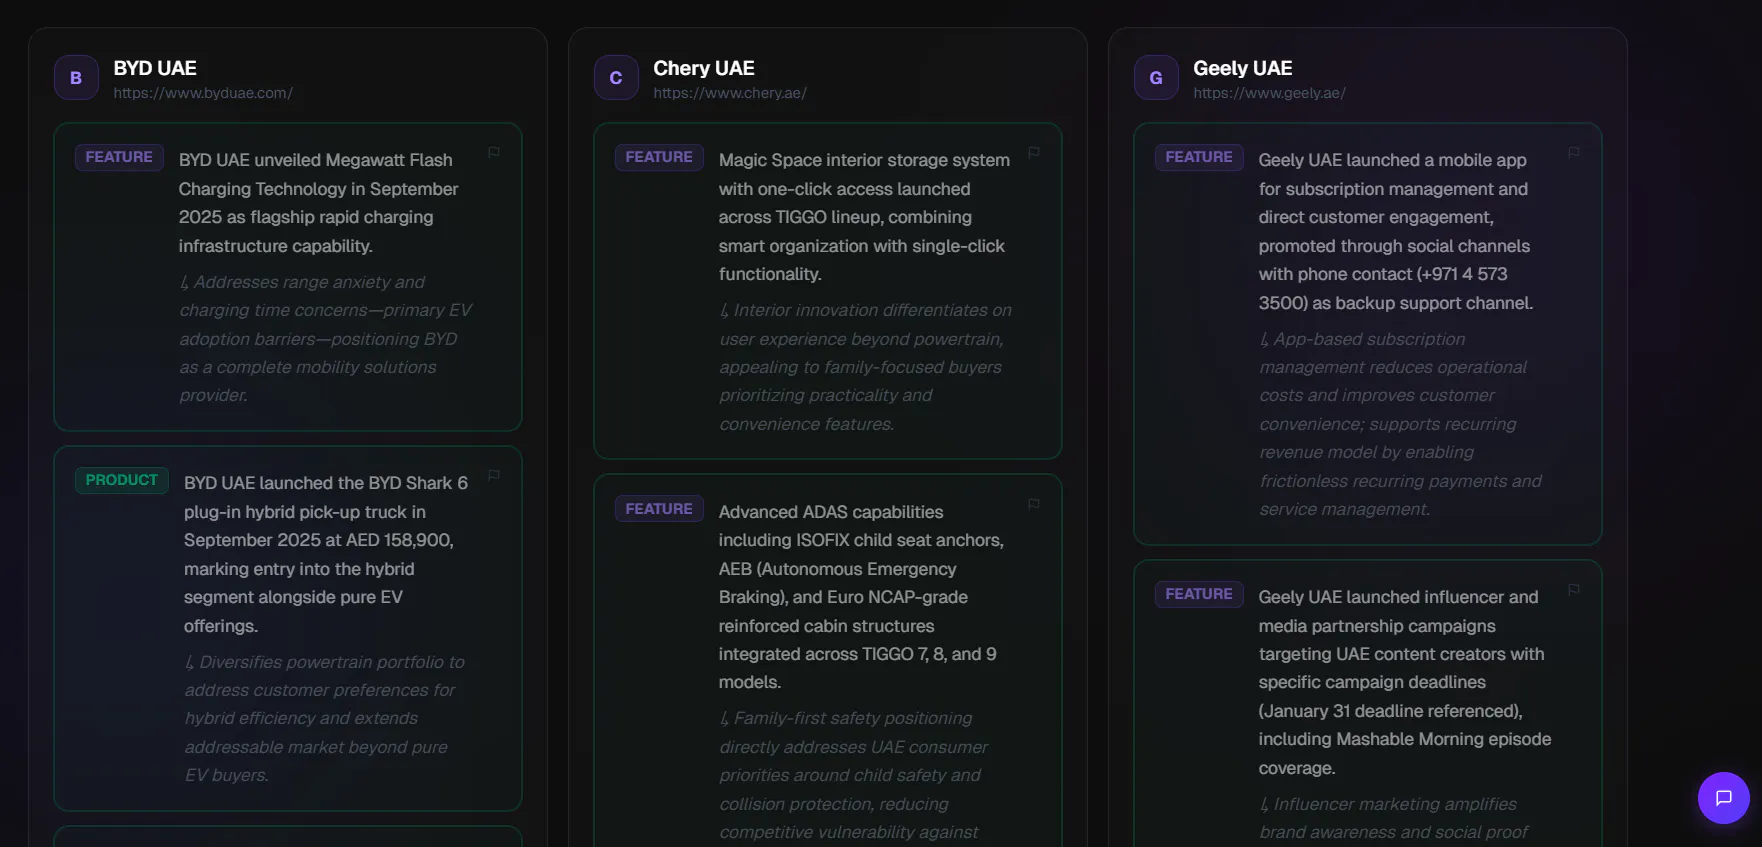Image resolution: width=1762 pixels, height=847 pixels.
Task: Select the Advanced ADAS capabilities description
Action: pyautogui.click(x=862, y=597)
